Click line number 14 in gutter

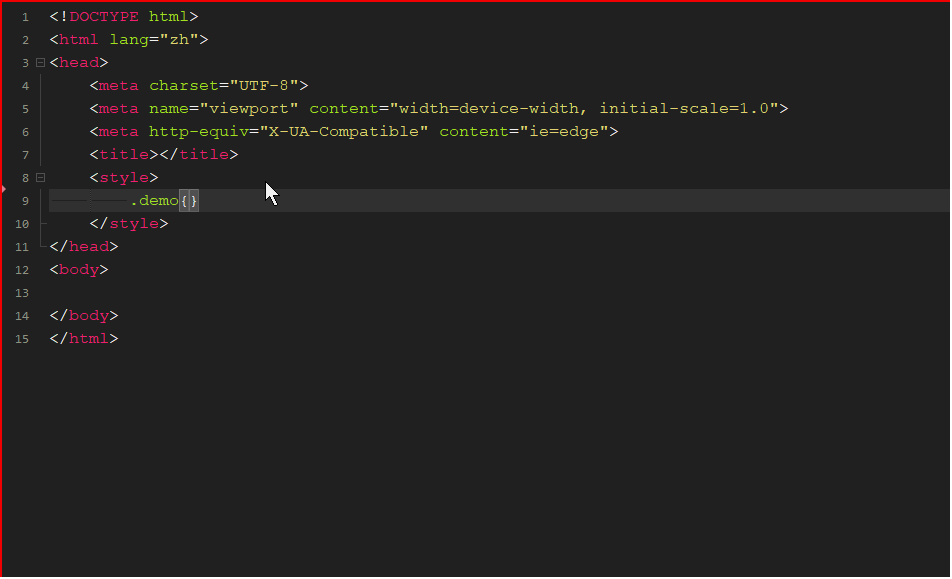tap(22, 317)
